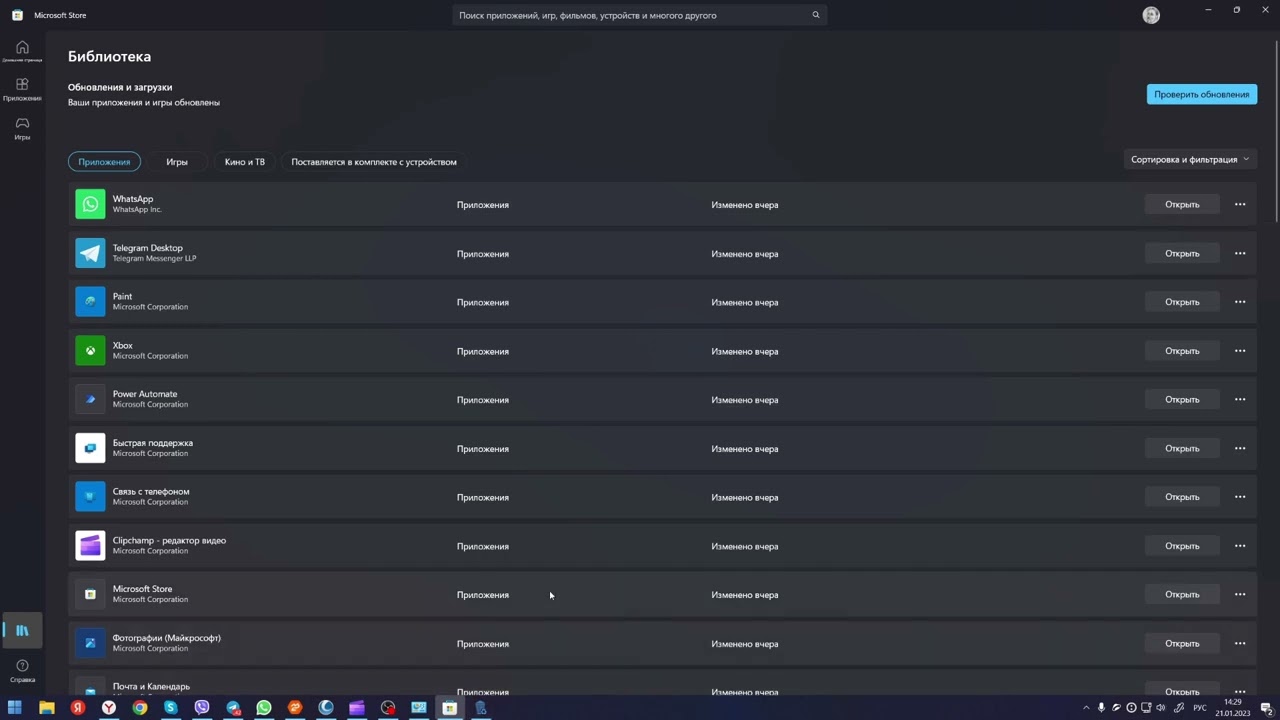Click the Paint app icon
Image resolution: width=1280 pixels, height=720 pixels.
90,301
